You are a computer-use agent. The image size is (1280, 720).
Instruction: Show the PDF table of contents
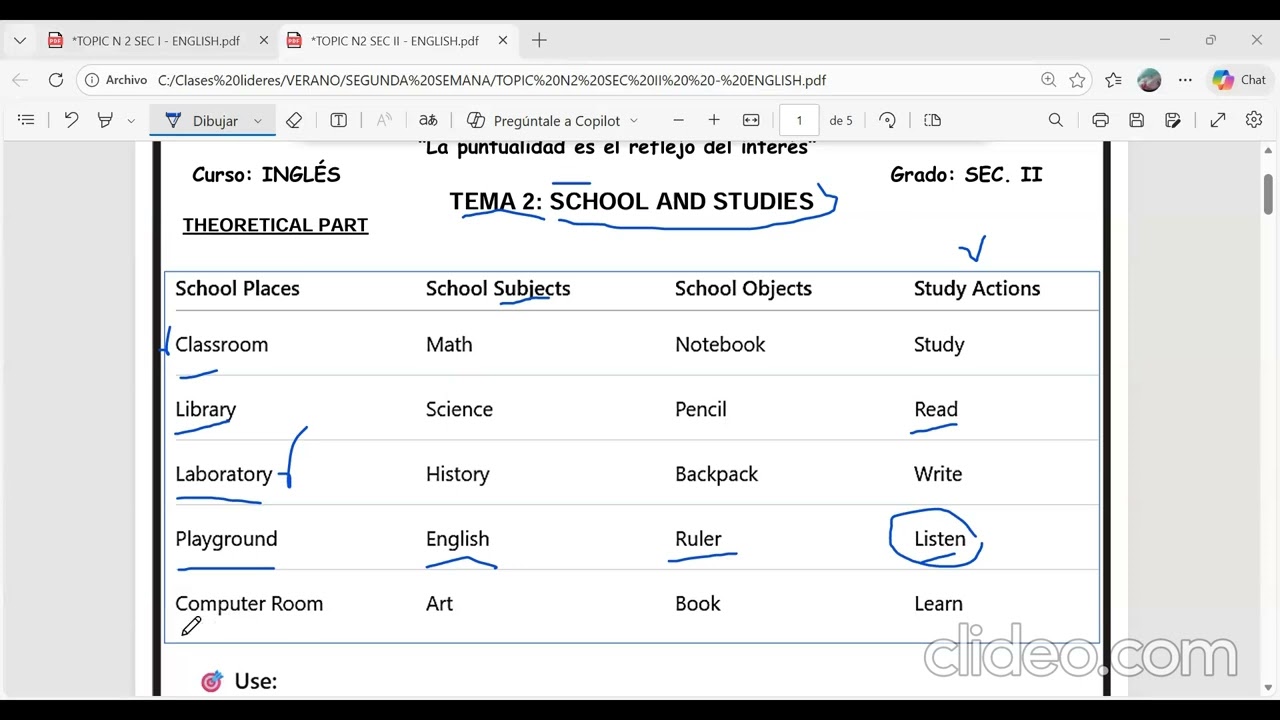coord(27,120)
